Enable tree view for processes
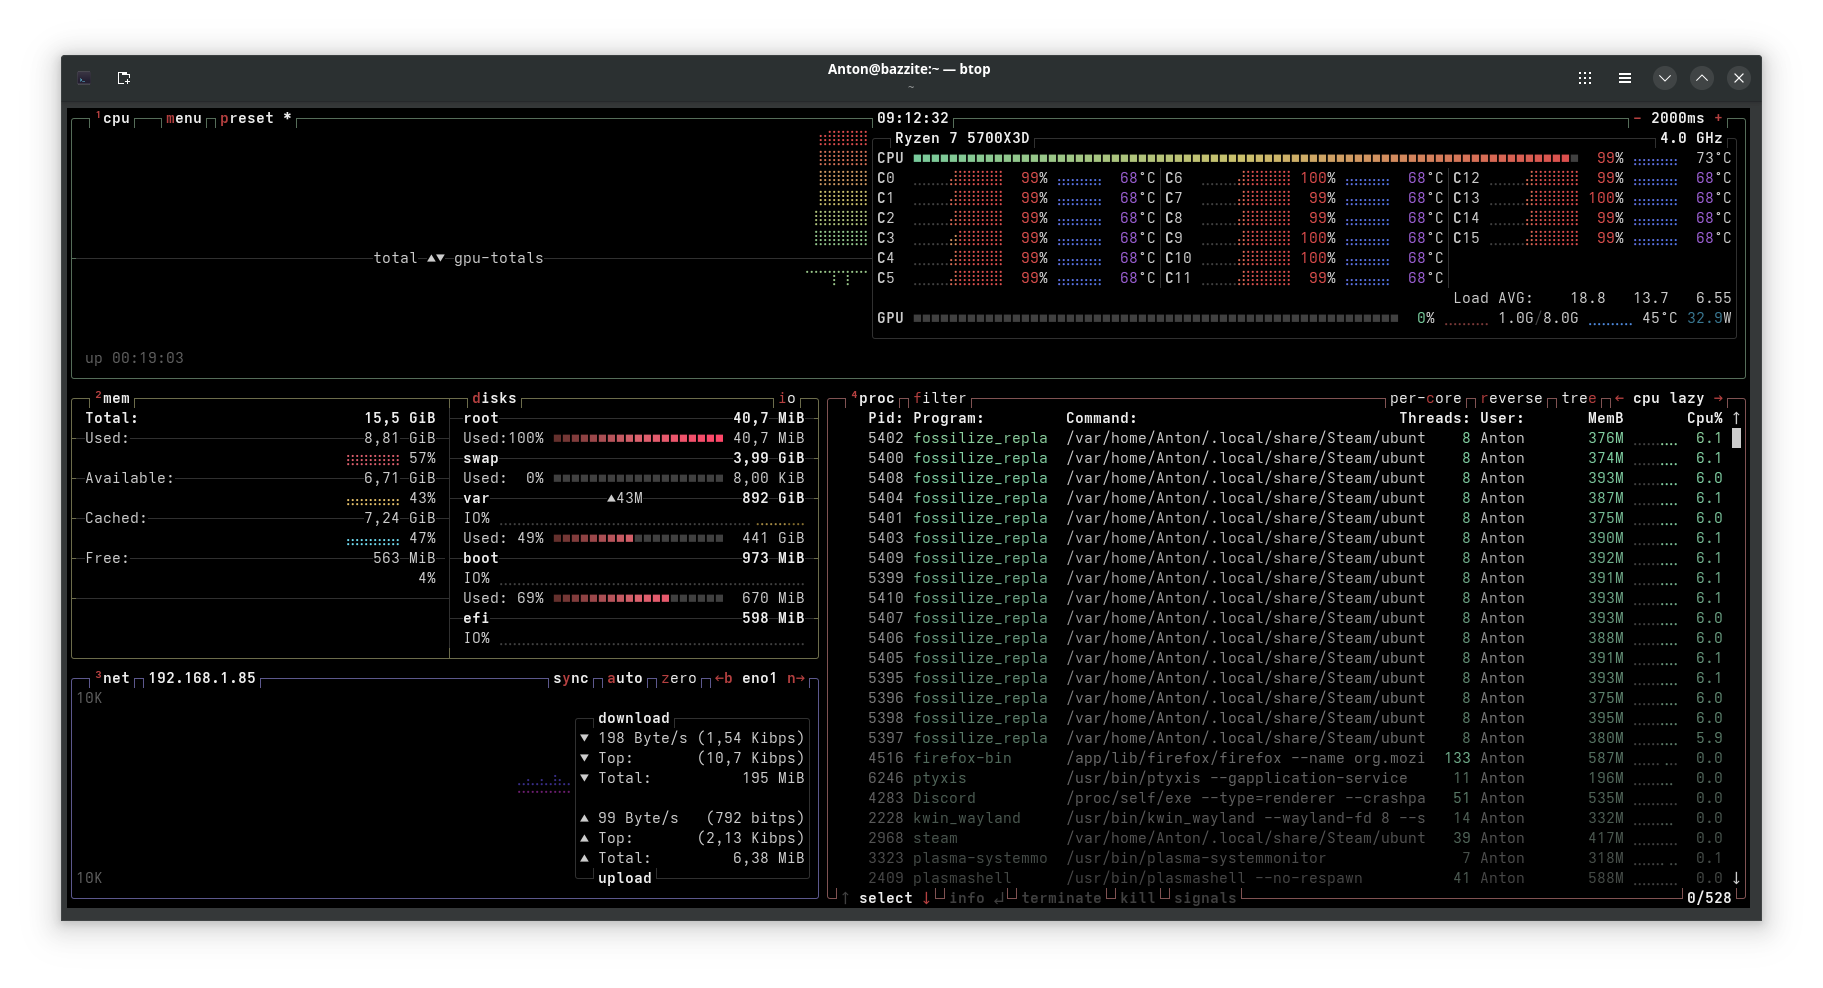1823x988 pixels. pyautogui.click(x=1578, y=398)
